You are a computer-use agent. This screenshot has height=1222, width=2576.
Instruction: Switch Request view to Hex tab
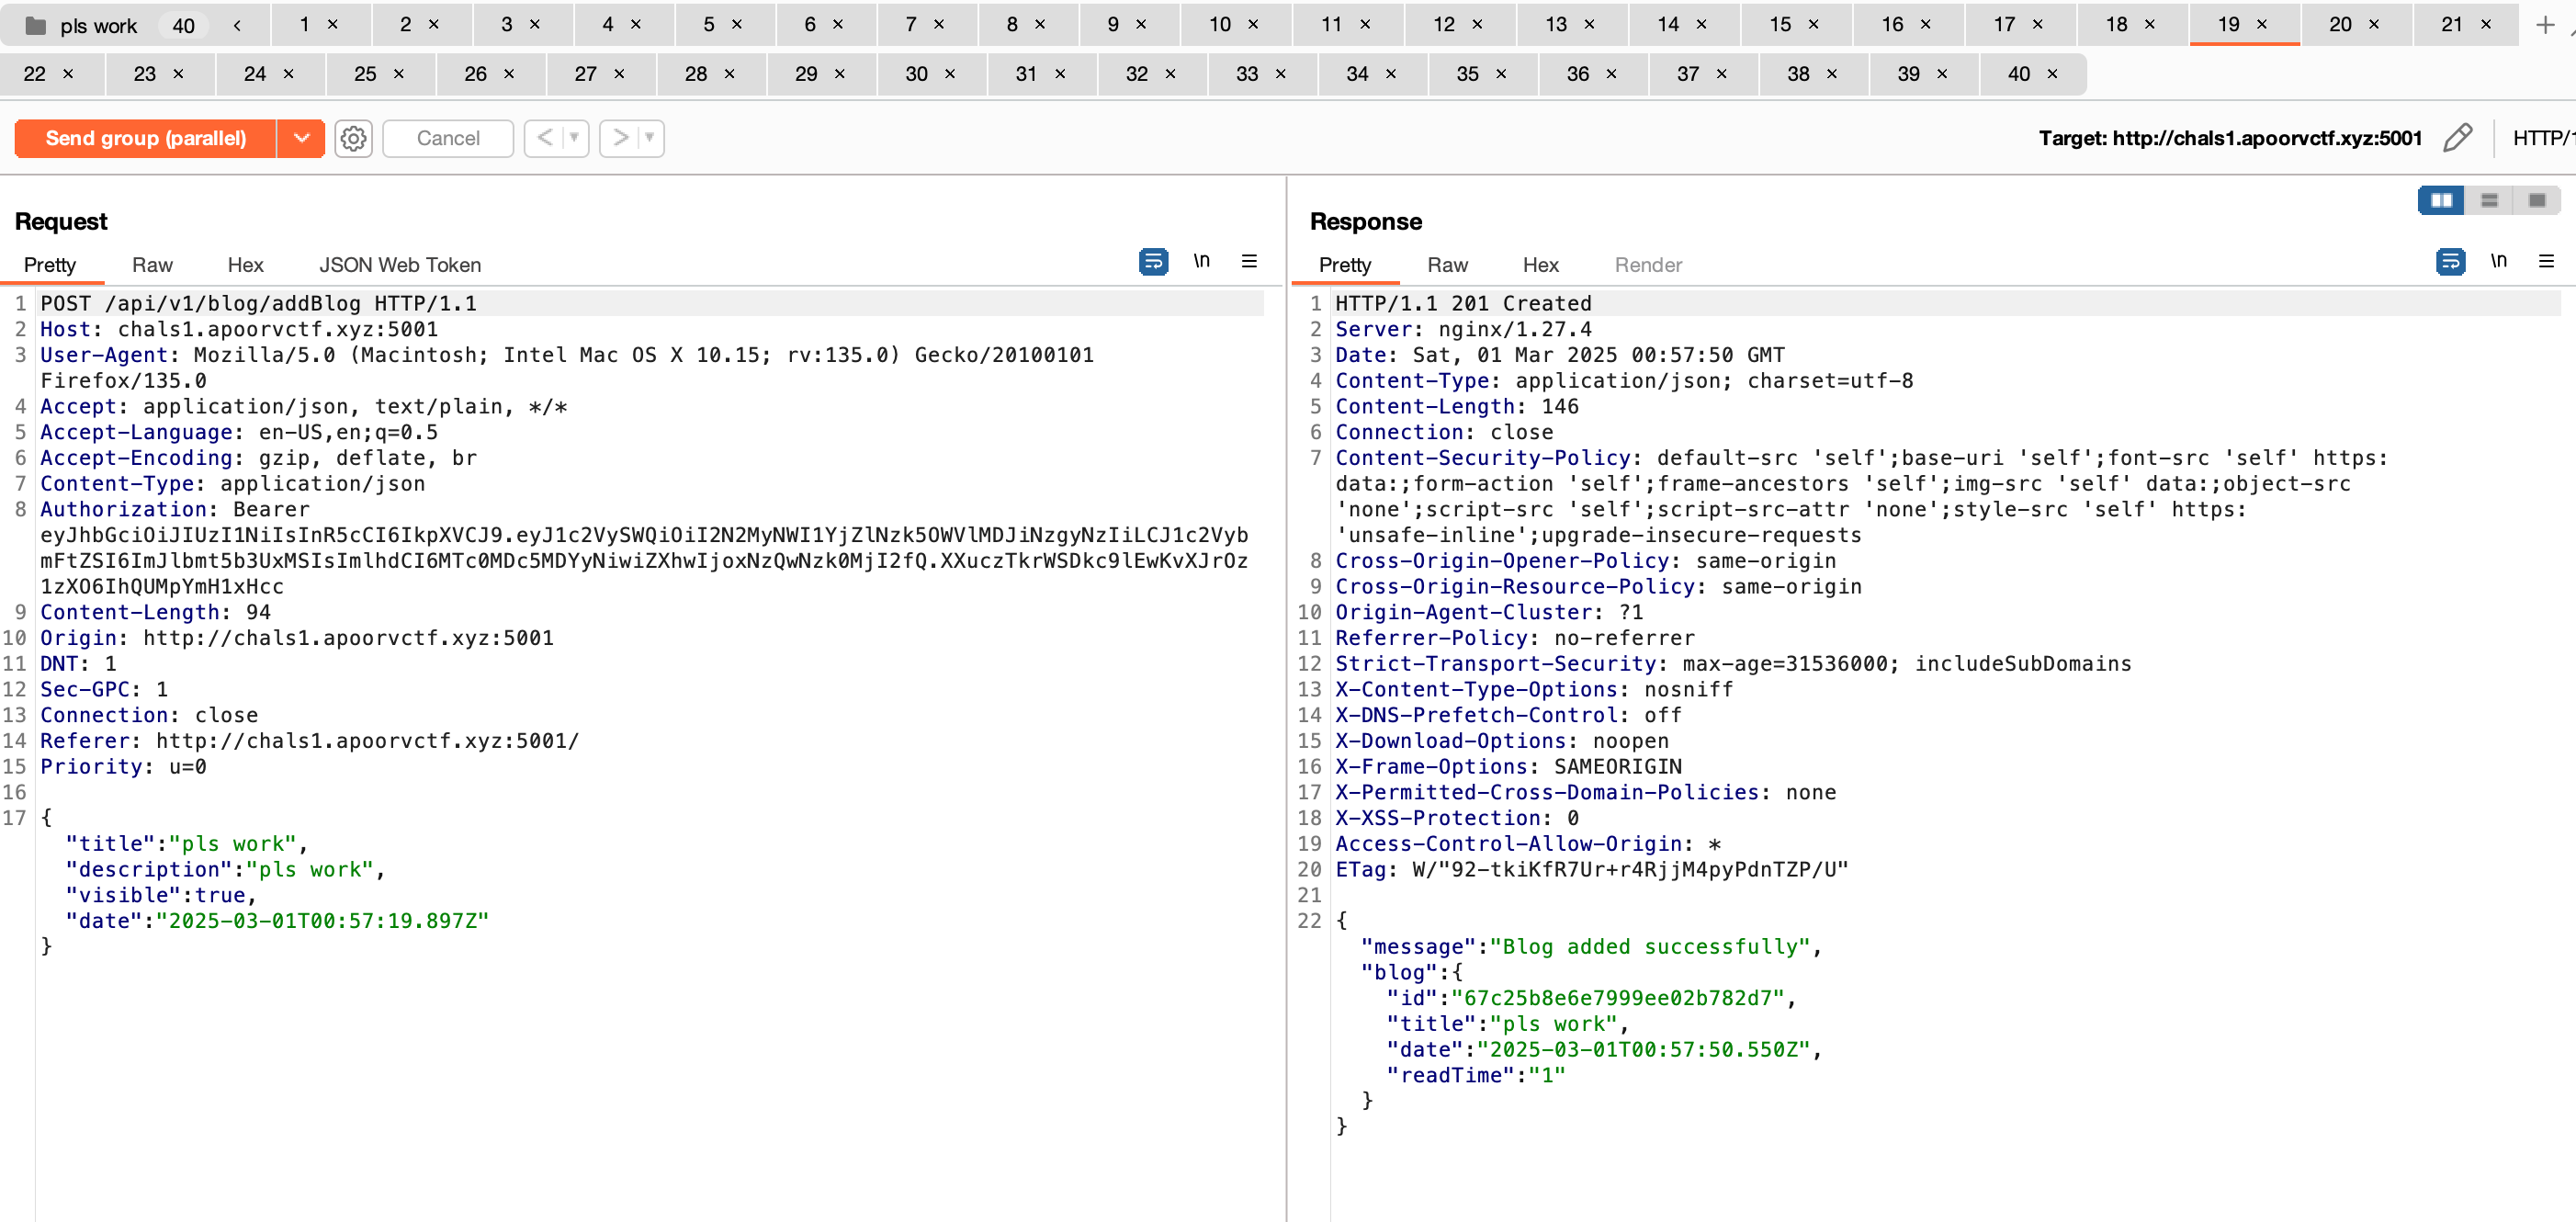245,265
